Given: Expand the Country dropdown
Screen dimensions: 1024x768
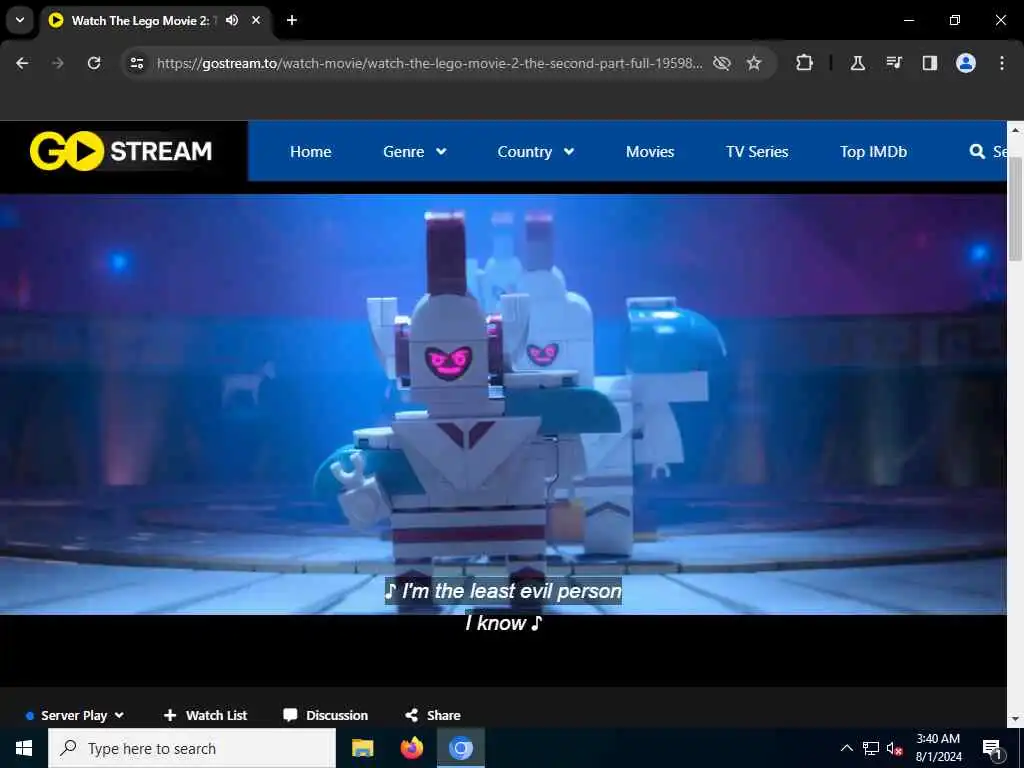Looking at the screenshot, I should [536, 152].
